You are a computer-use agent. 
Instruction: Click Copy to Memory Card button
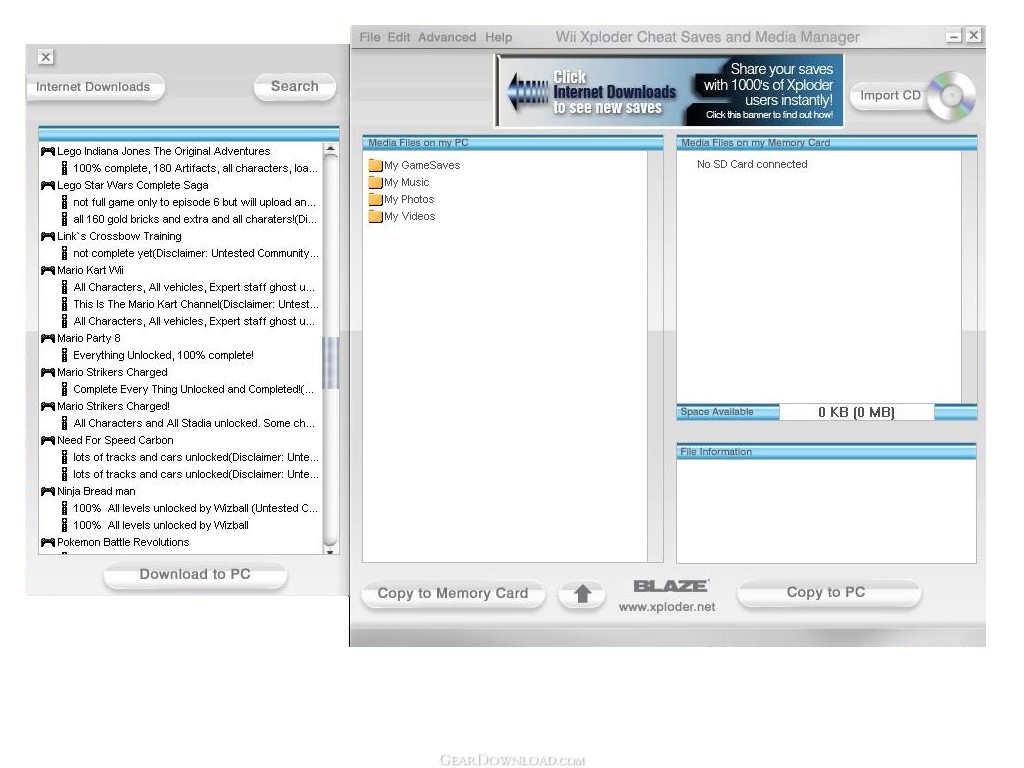tap(453, 594)
